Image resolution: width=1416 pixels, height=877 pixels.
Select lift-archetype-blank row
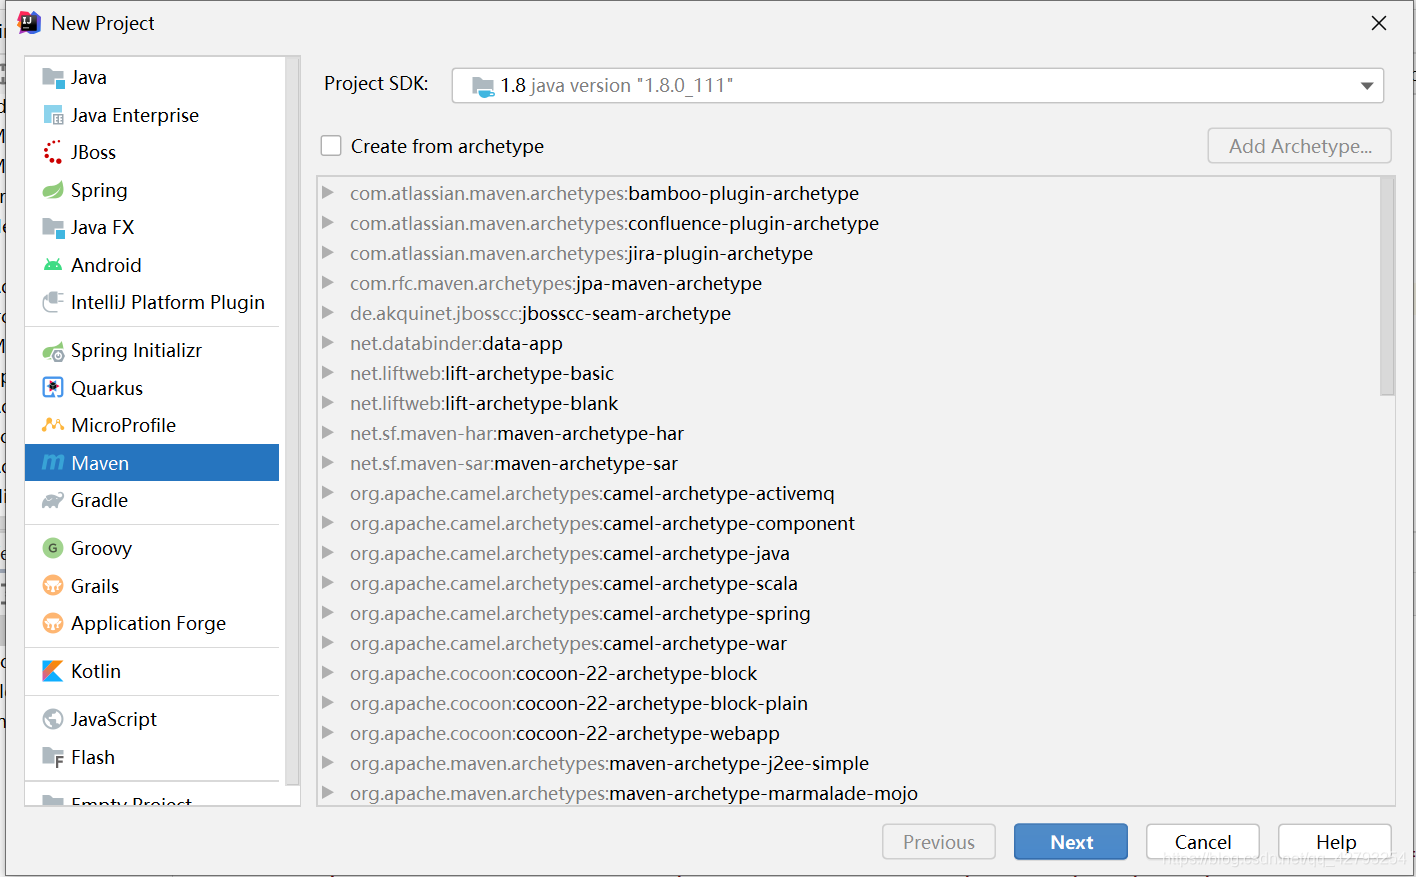pyautogui.click(x=848, y=403)
